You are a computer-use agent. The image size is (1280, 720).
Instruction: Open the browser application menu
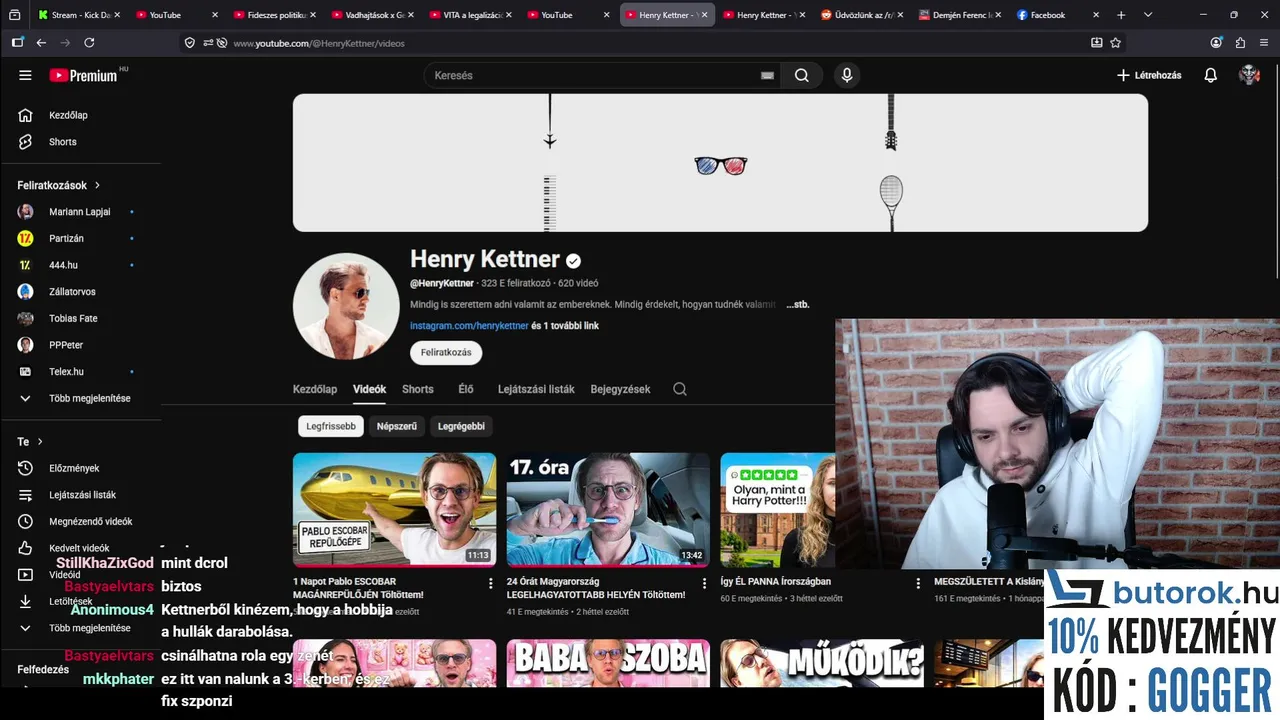coord(1265,43)
